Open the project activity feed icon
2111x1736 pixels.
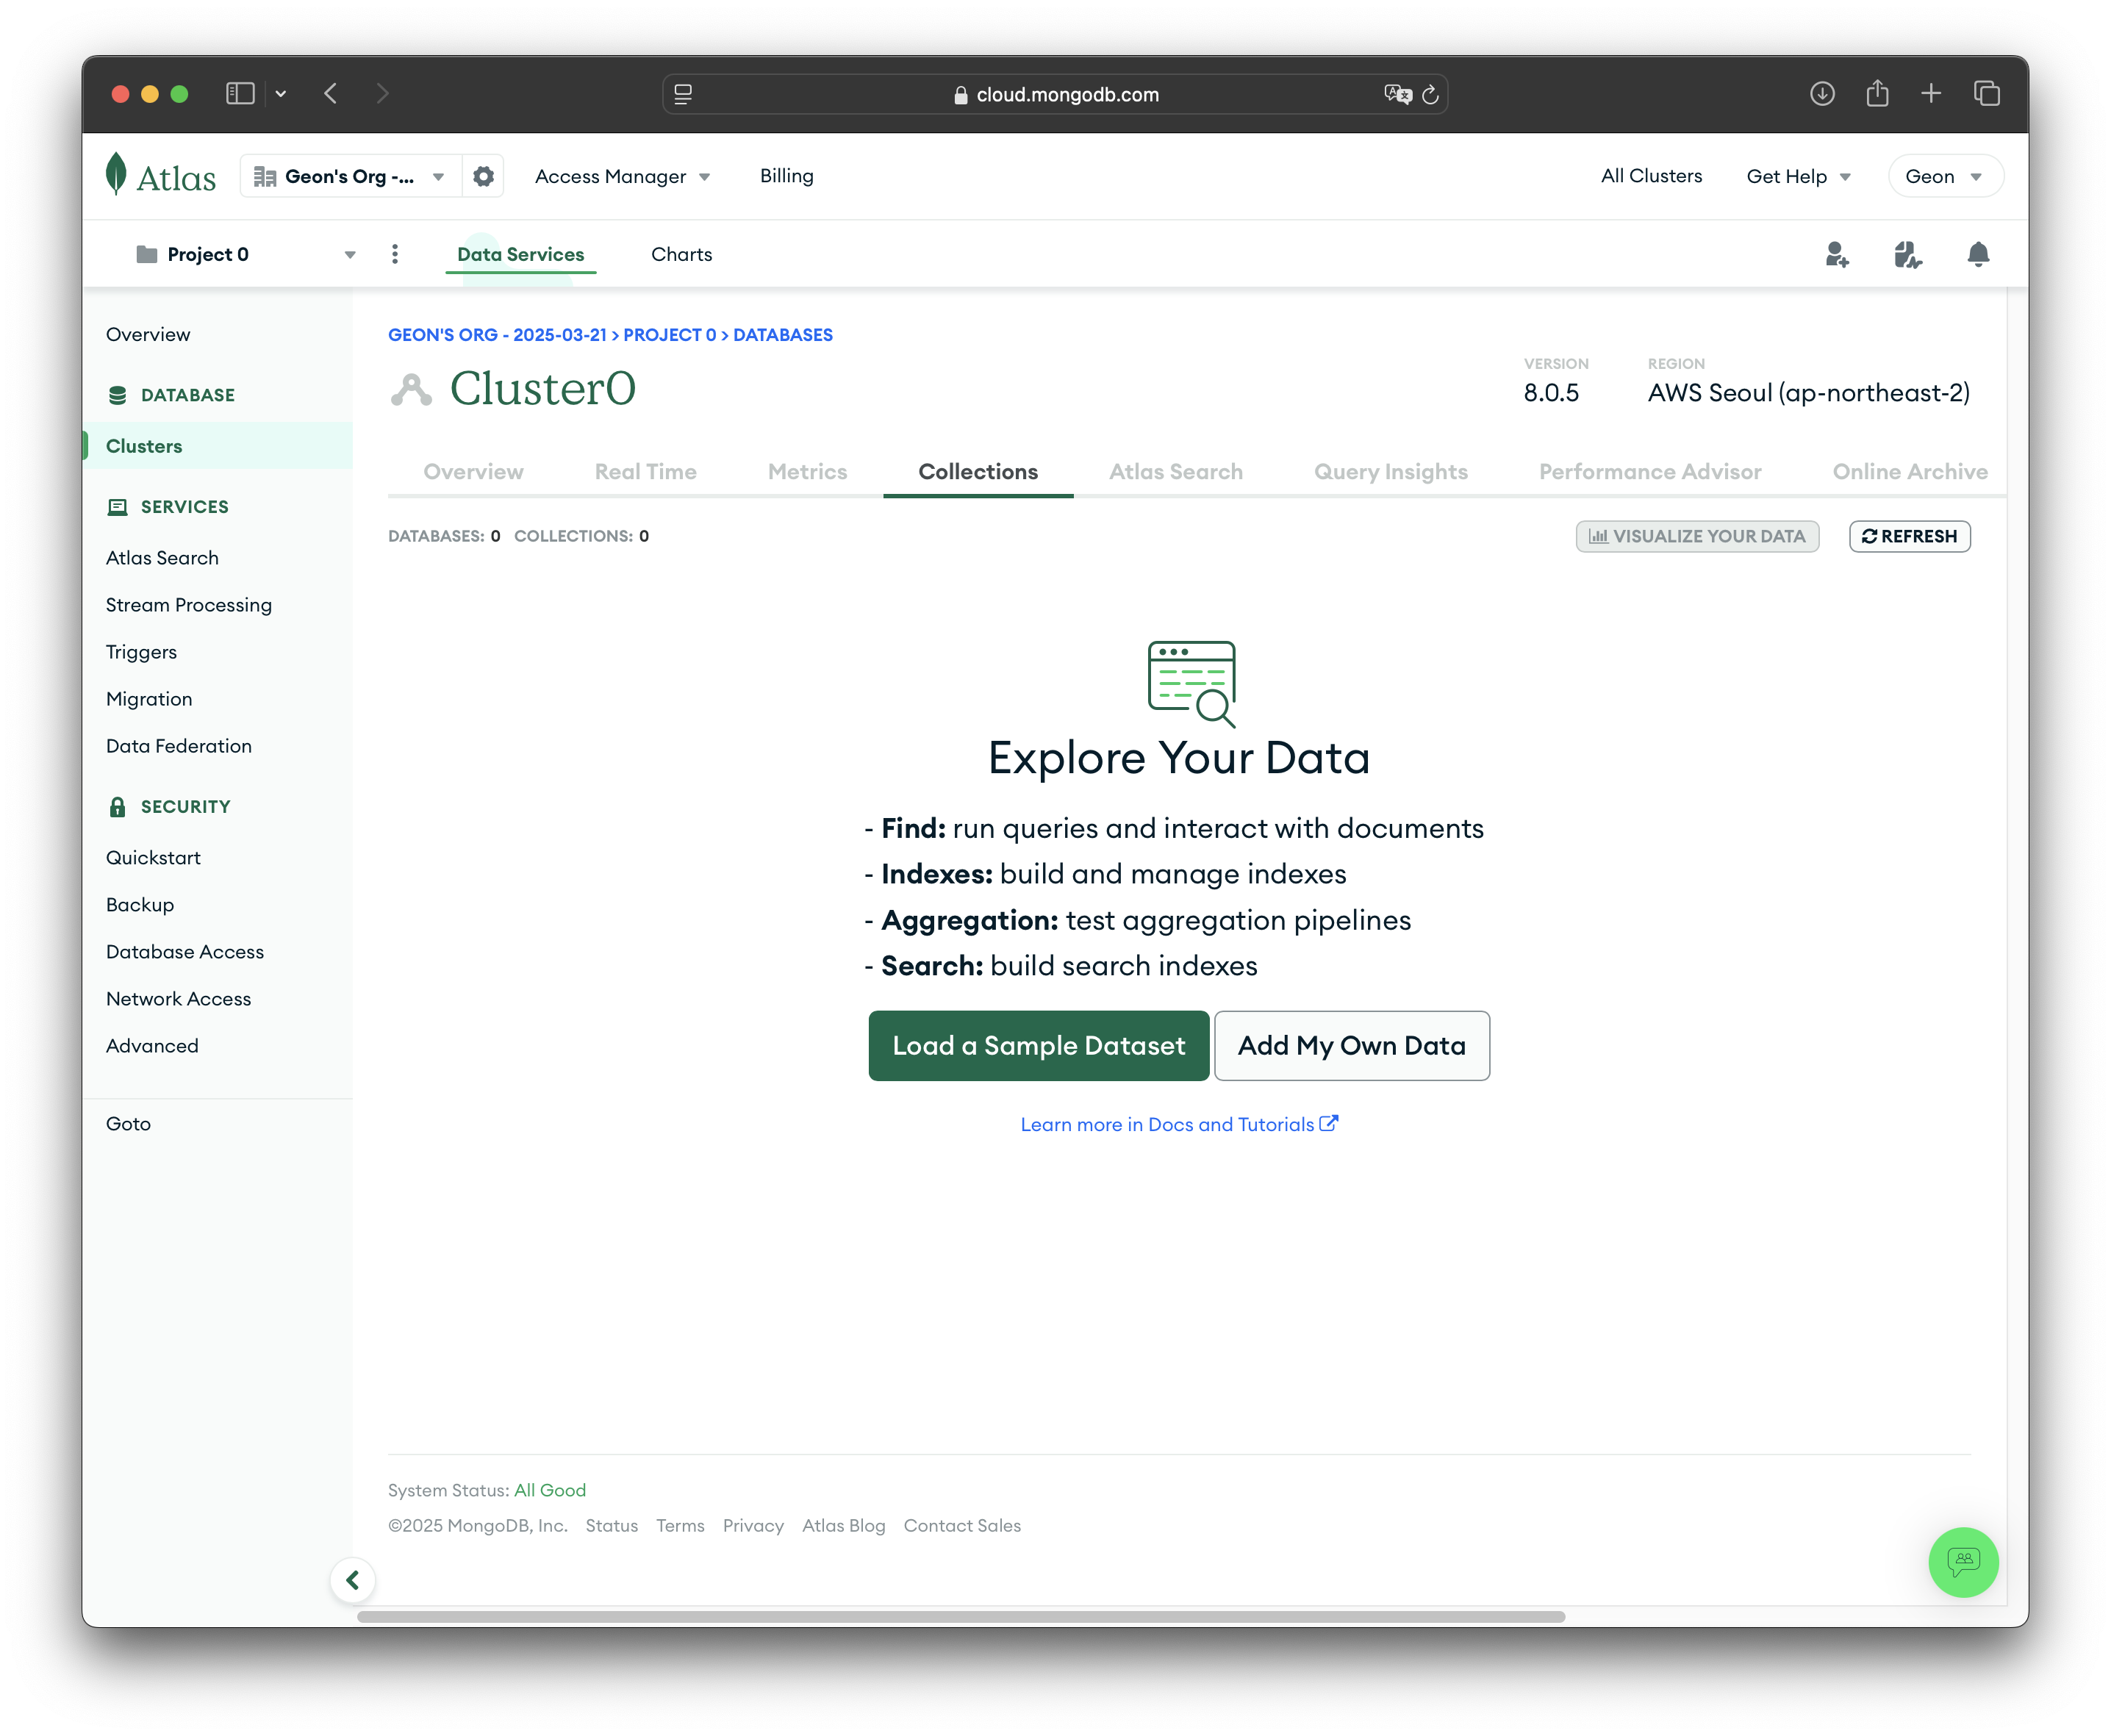click(x=1907, y=254)
